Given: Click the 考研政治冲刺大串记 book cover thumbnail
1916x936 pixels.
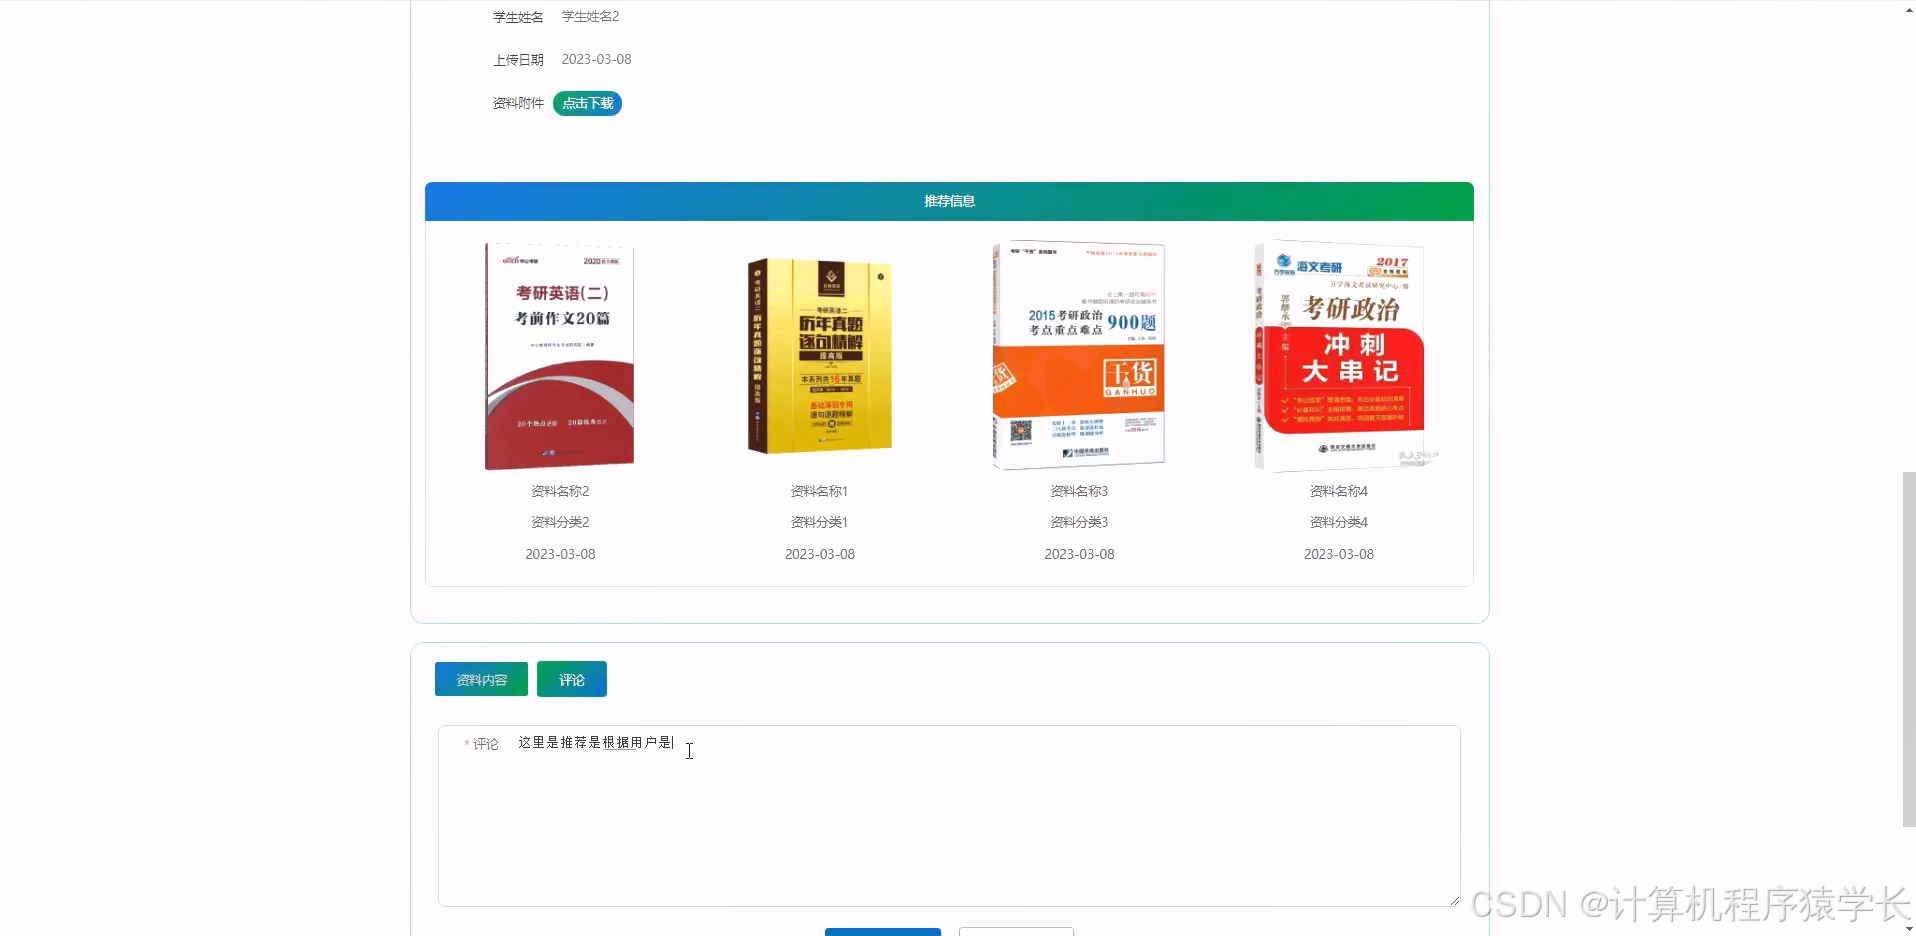Looking at the screenshot, I should [1338, 355].
